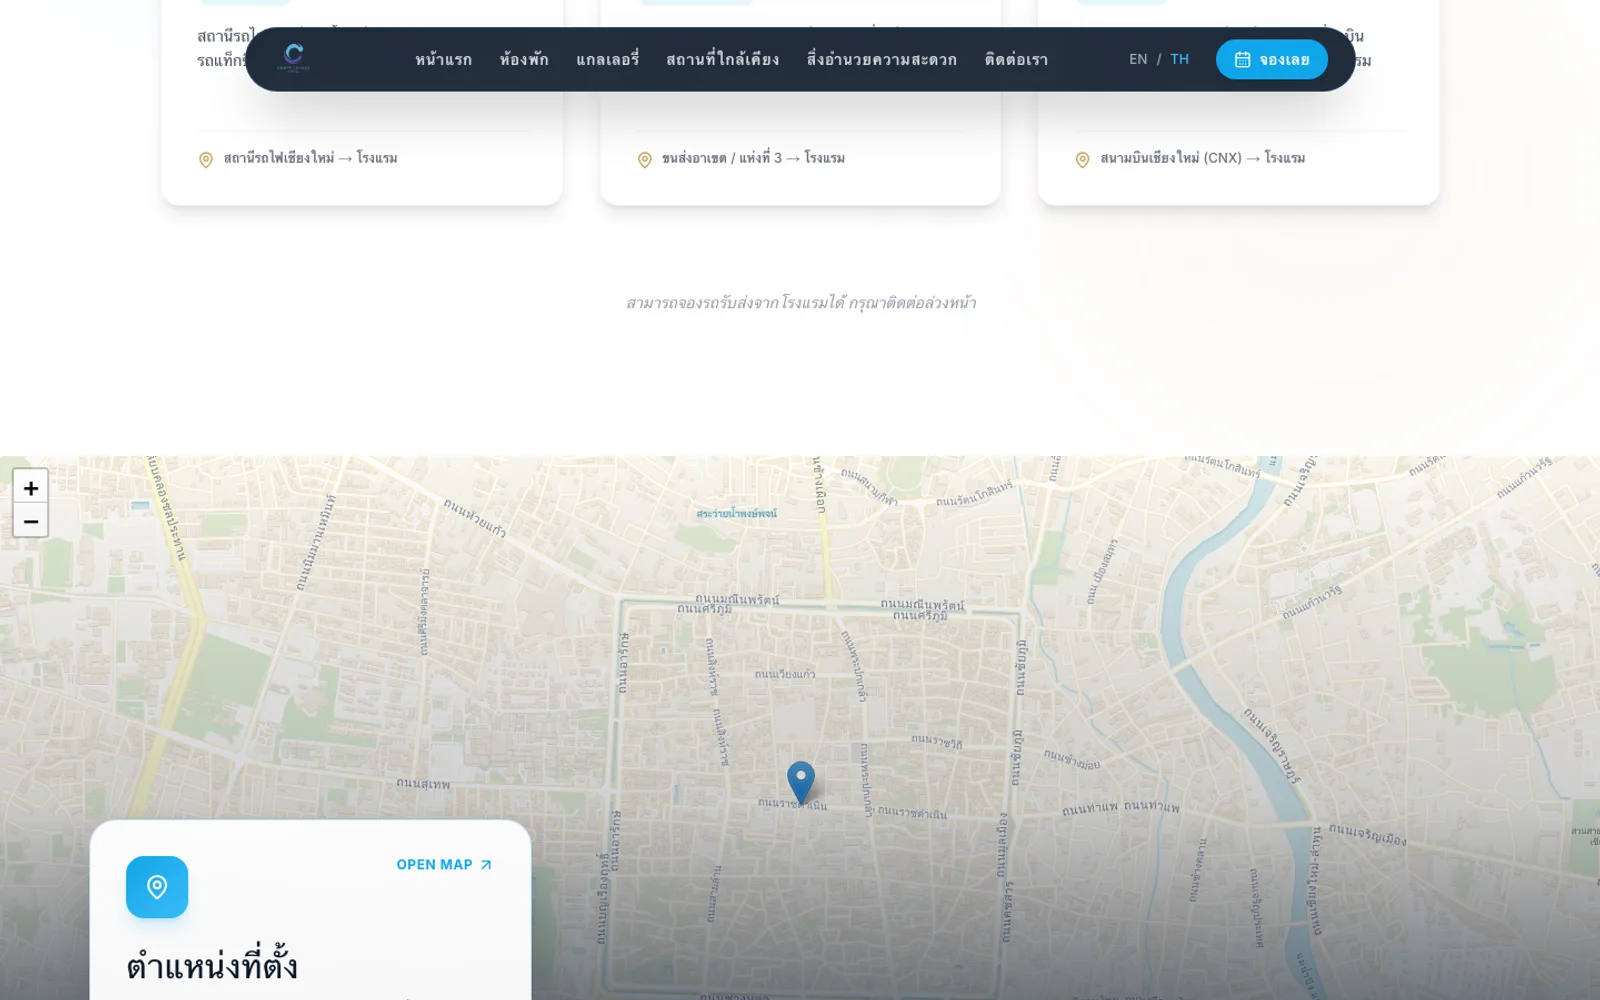
Task: Open สิ่งอำนวยความสะดวก menu item
Action: click(882, 60)
